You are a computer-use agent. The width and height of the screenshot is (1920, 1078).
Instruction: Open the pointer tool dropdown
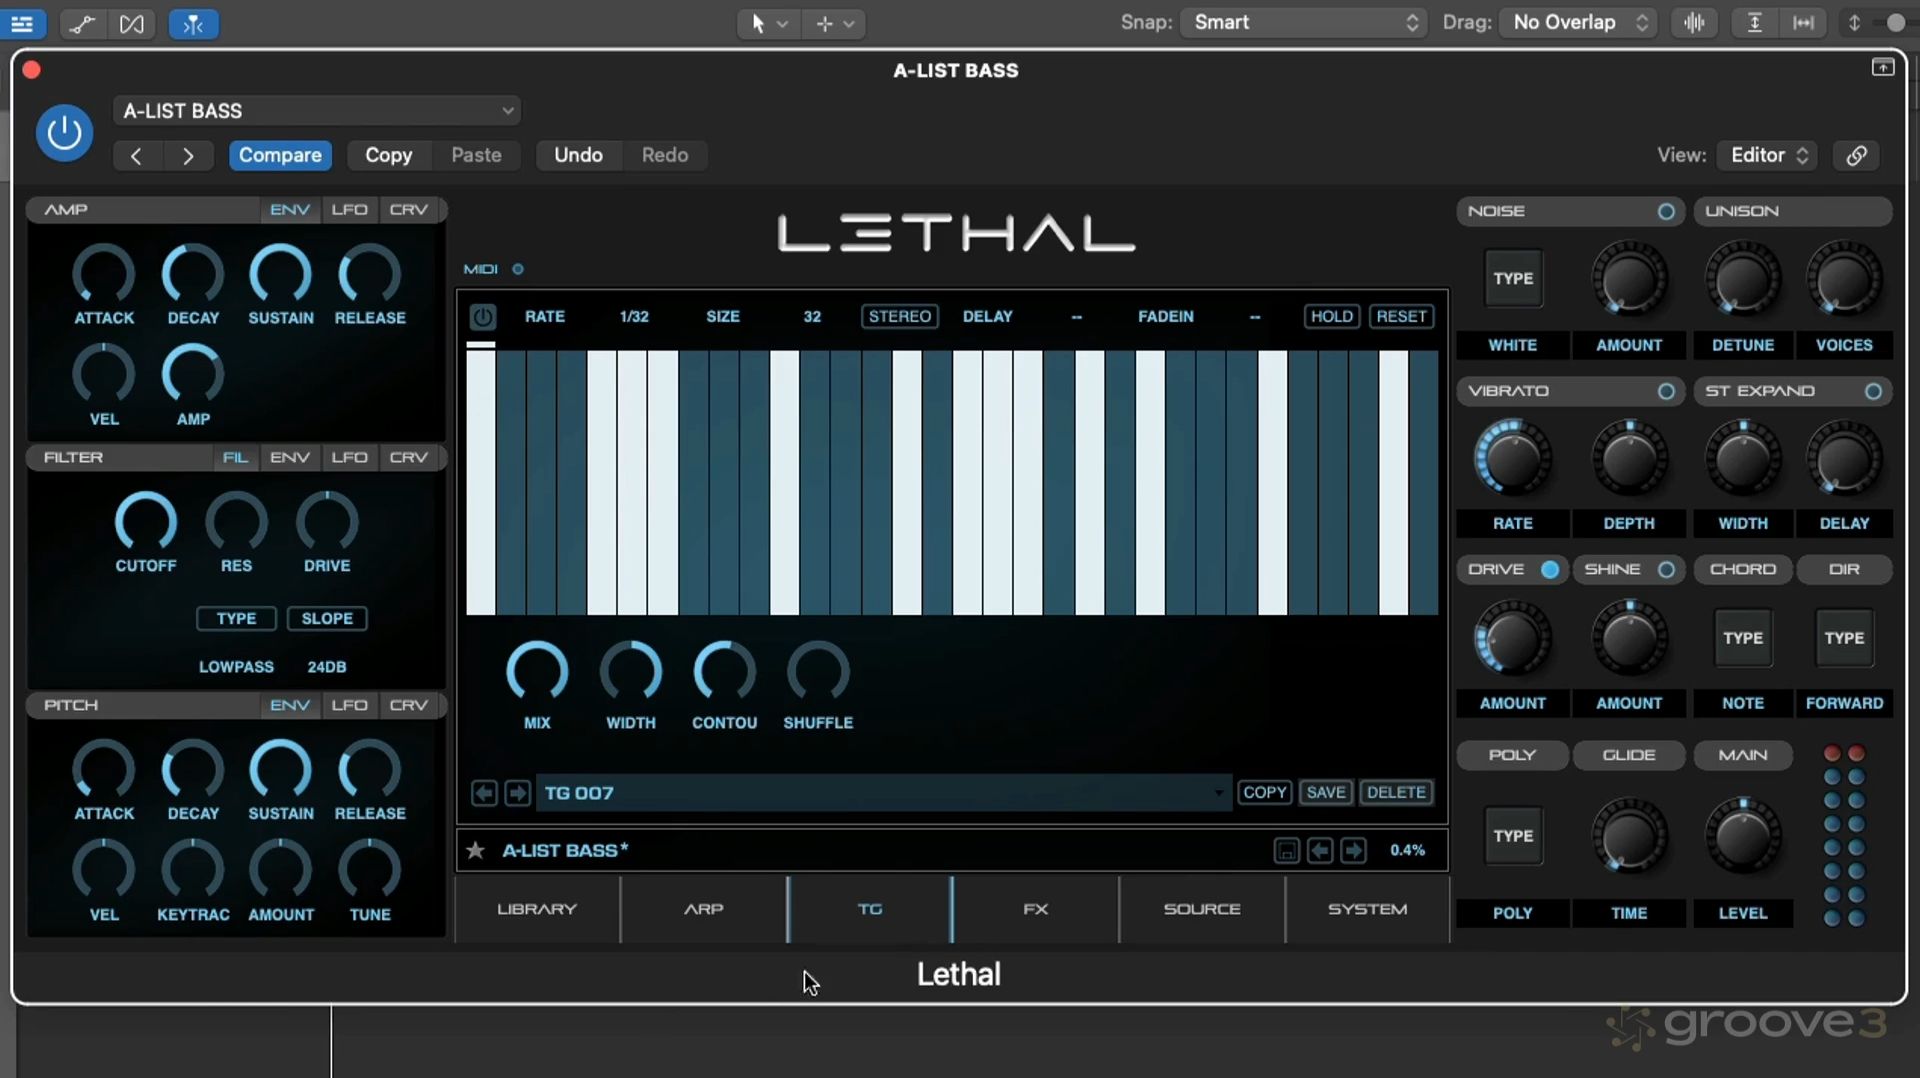(768, 23)
